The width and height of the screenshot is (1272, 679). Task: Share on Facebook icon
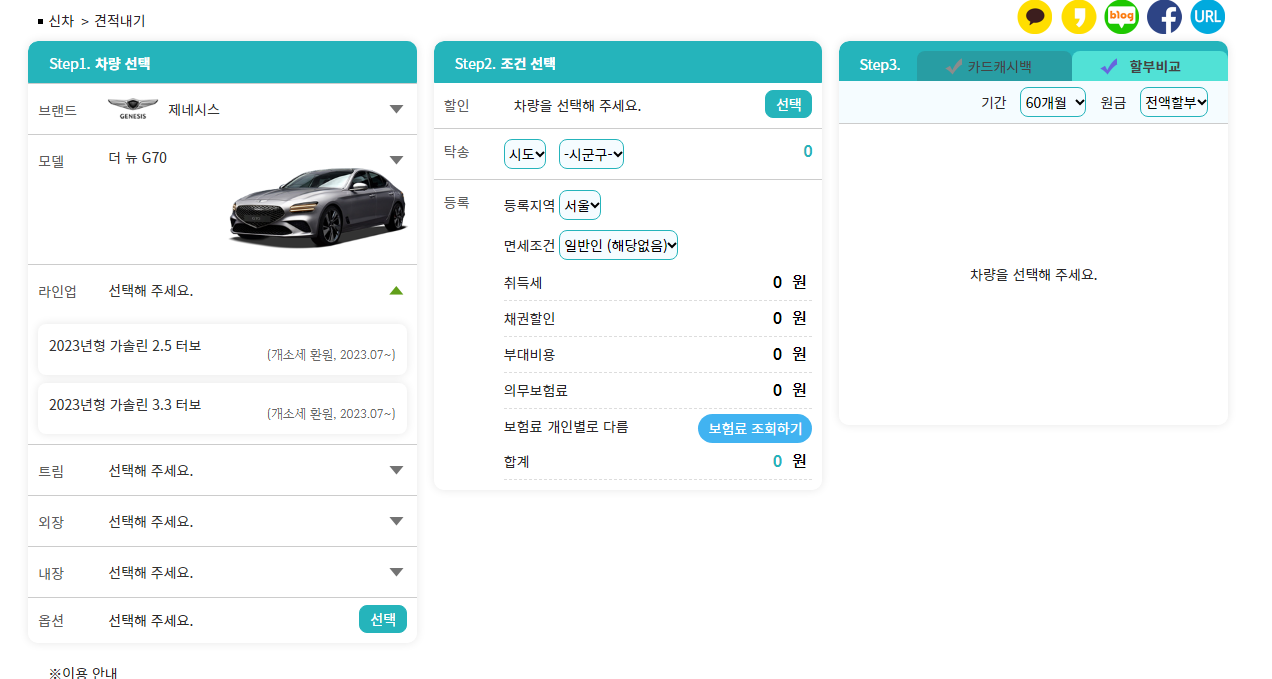1165,17
